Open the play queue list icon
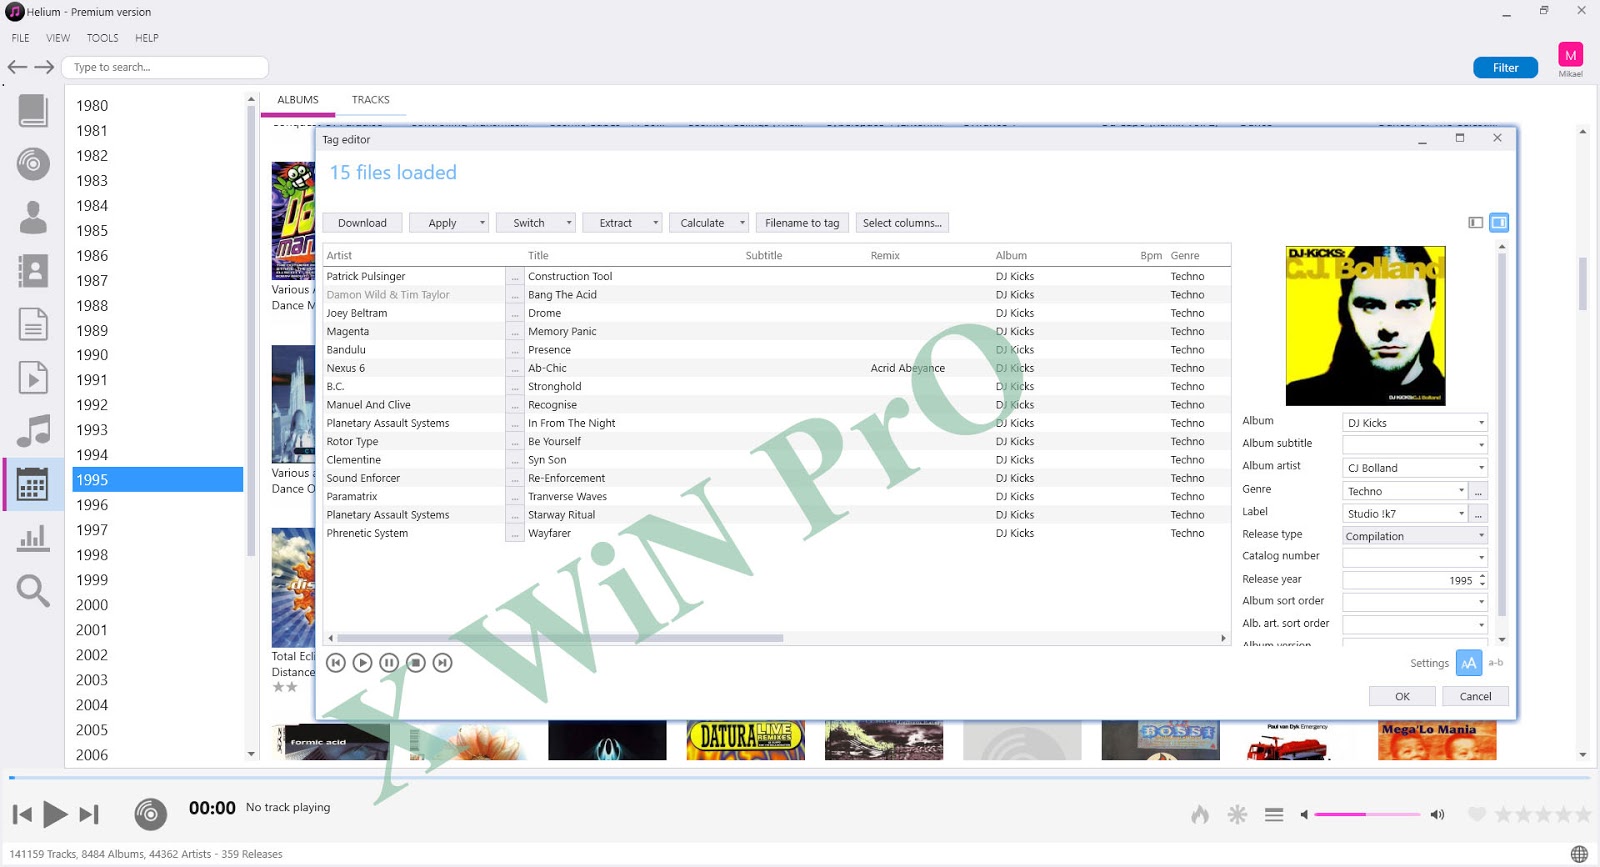The height and width of the screenshot is (867, 1600). [x=1274, y=815]
